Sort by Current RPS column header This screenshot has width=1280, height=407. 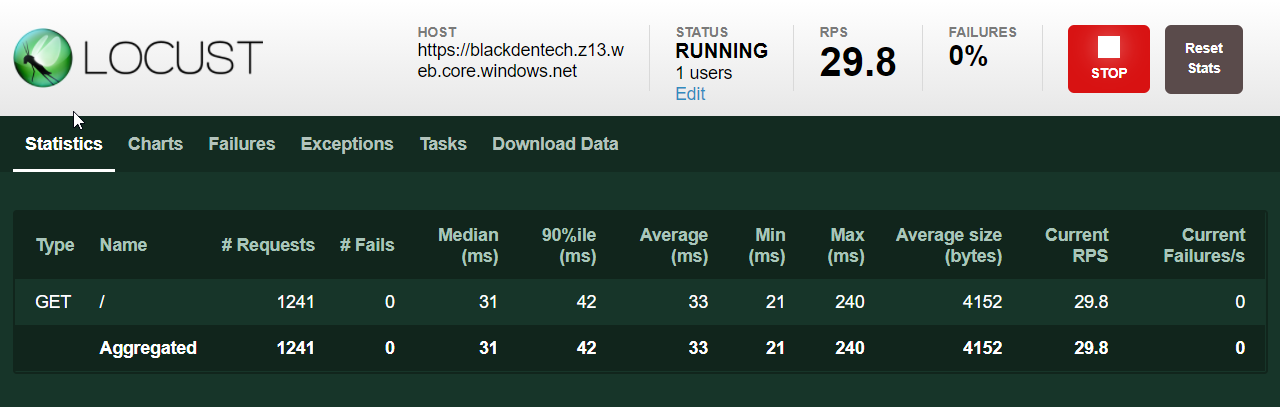tap(1077, 246)
